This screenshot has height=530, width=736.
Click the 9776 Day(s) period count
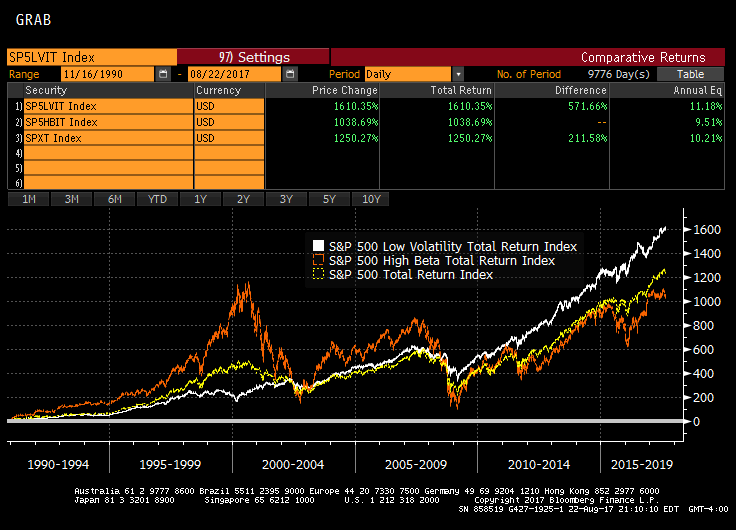click(x=619, y=74)
